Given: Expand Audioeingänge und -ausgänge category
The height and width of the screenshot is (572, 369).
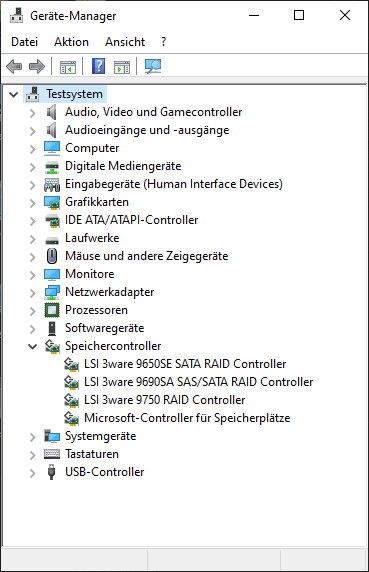Looking at the screenshot, I should pyautogui.click(x=33, y=131).
